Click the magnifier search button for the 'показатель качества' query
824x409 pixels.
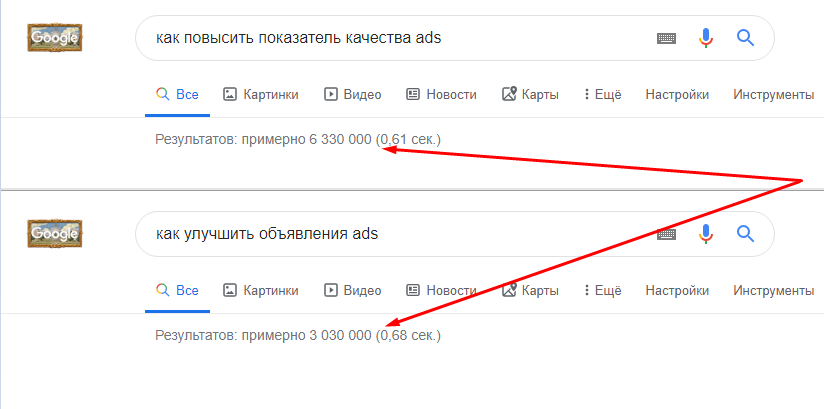point(745,38)
